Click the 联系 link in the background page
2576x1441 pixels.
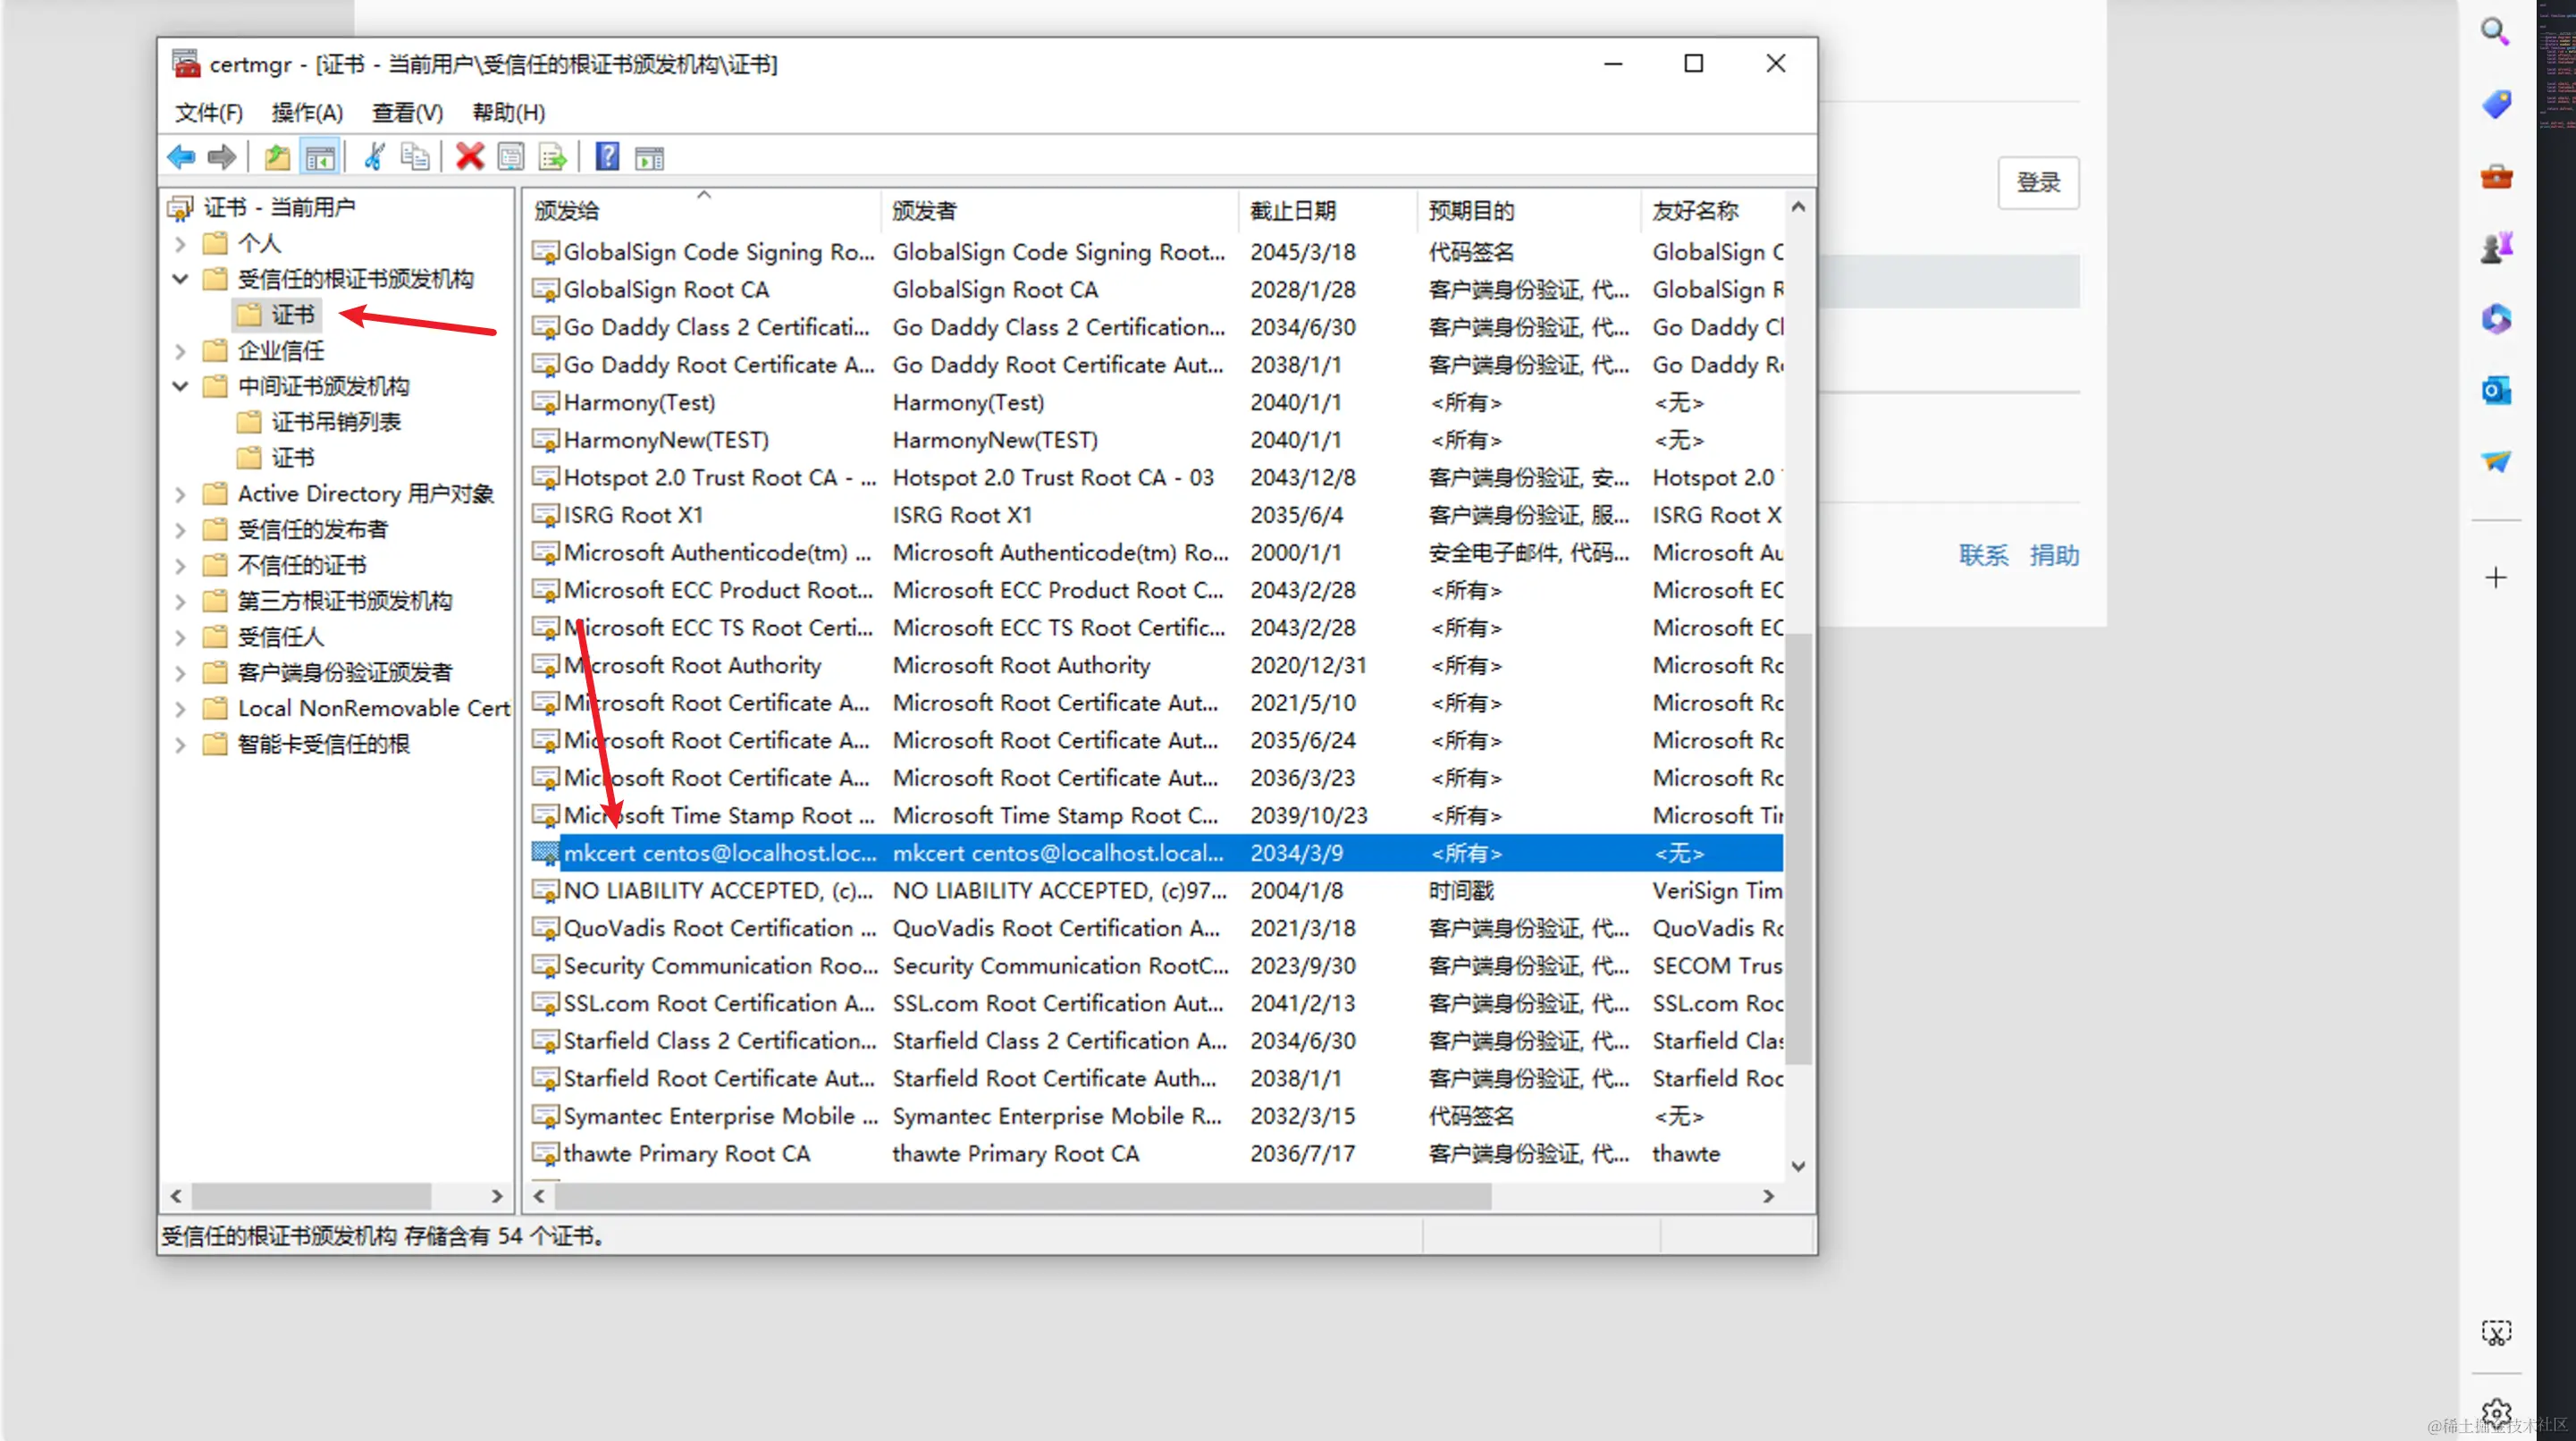pyautogui.click(x=1983, y=555)
